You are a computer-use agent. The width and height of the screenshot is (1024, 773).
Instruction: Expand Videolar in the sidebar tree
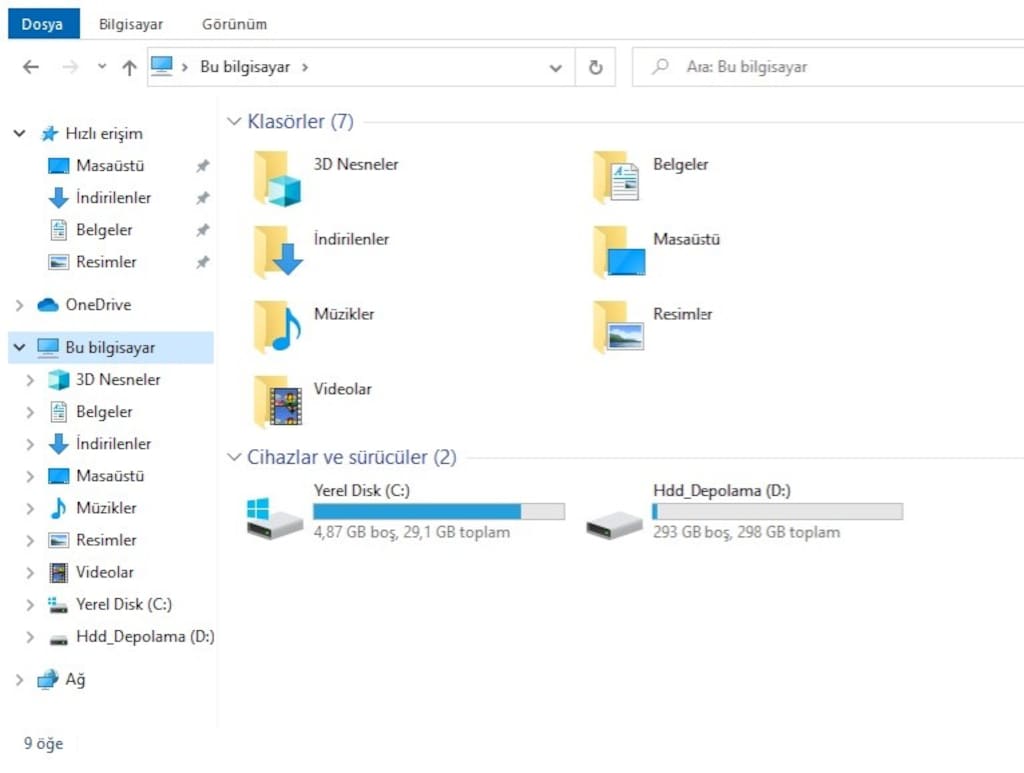point(30,573)
